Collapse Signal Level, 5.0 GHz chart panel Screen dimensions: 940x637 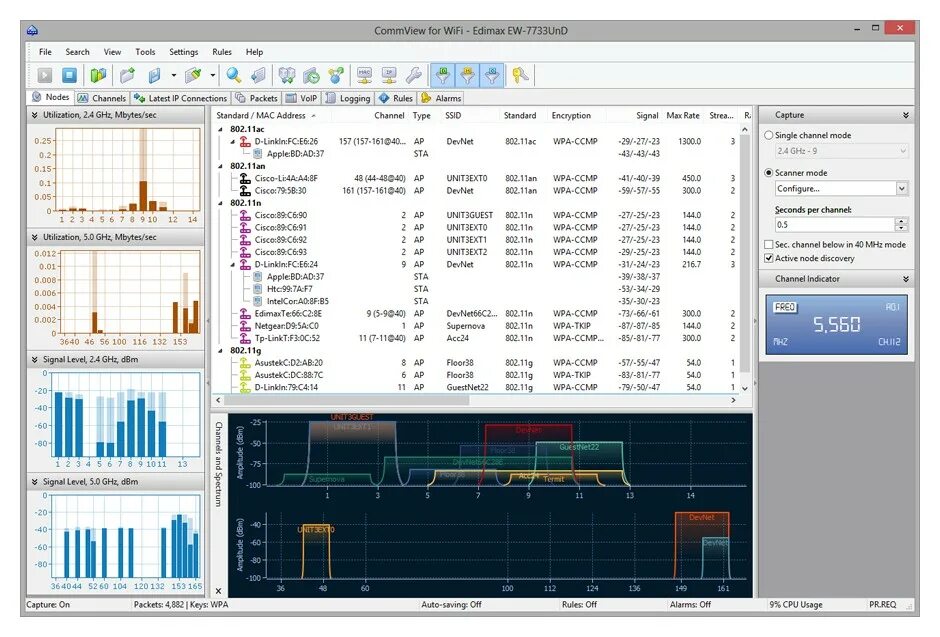point(34,482)
